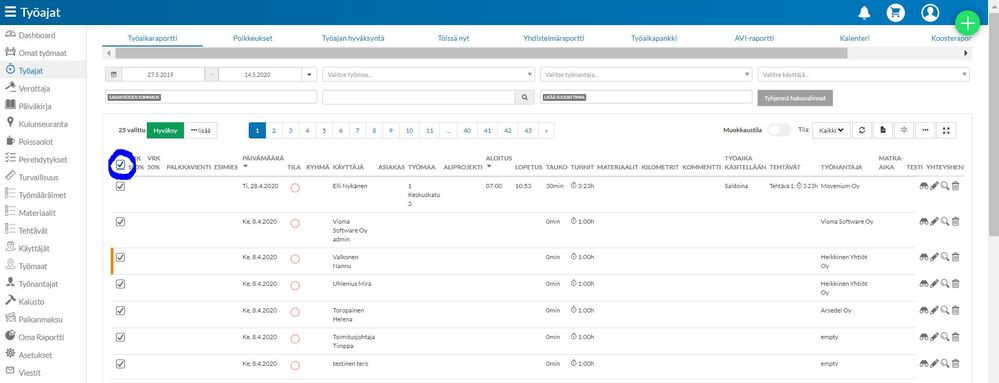The width and height of the screenshot is (999, 383).
Task: Click status circle in Uhlenius Mira row
Action: [x=295, y=285]
